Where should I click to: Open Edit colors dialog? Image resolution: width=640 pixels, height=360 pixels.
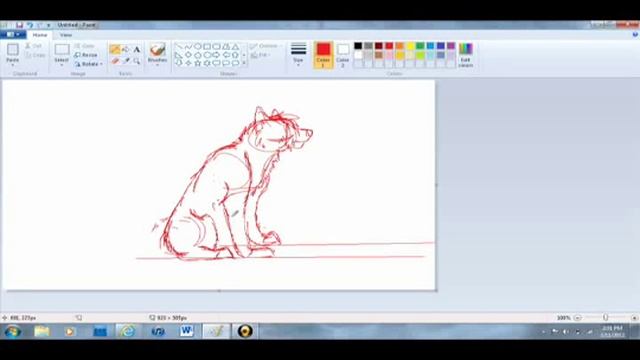[466, 55]
